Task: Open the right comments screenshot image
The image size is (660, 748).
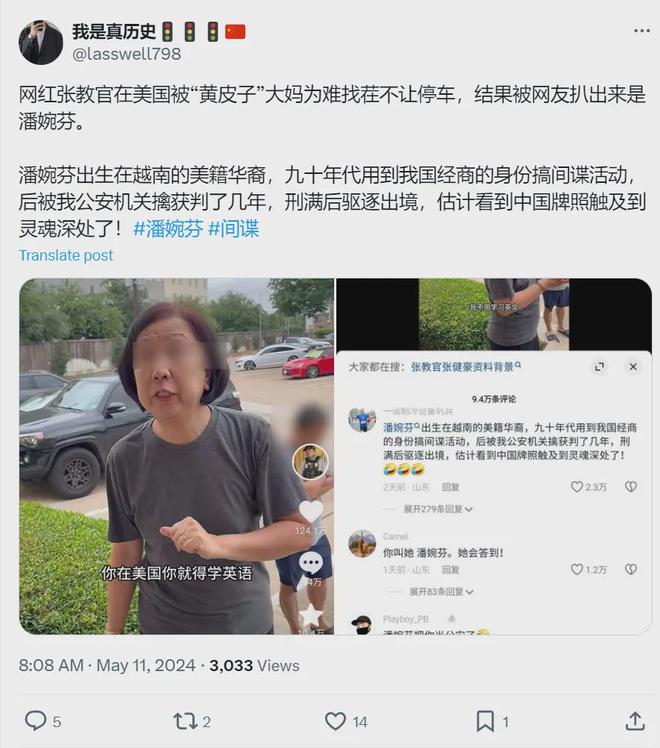Action: [494, 456]
